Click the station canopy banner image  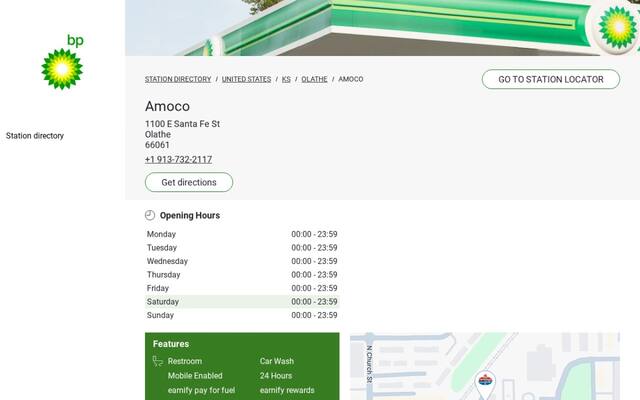coord(382,28)
